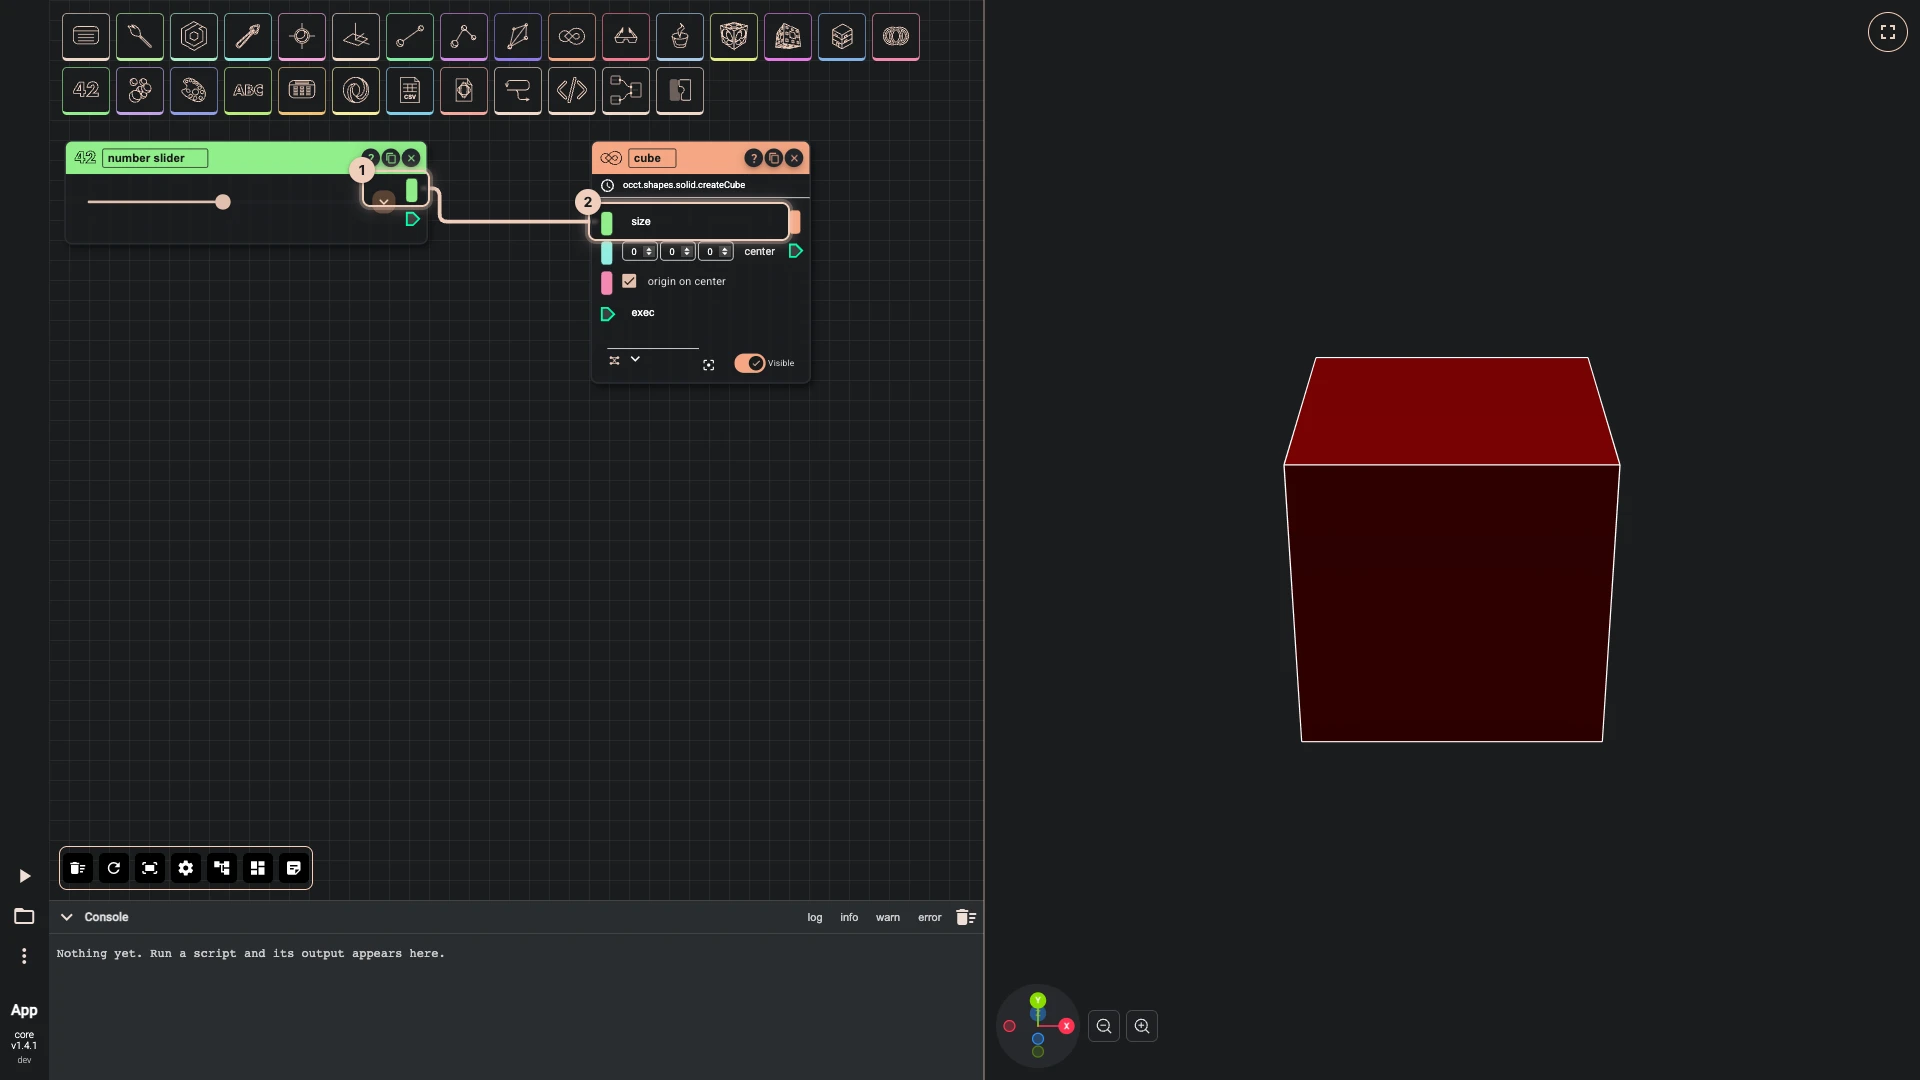This screenshot has width=1920, height=1080.
Task: Open the code brackets node category
Action: coord(572,91)
